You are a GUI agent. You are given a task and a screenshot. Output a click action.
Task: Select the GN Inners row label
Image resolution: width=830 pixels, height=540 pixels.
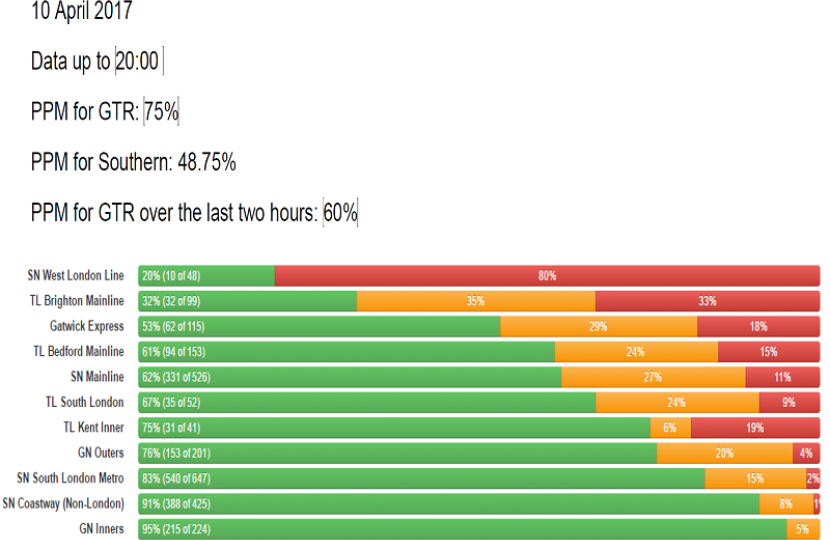(x=102, y=529)
